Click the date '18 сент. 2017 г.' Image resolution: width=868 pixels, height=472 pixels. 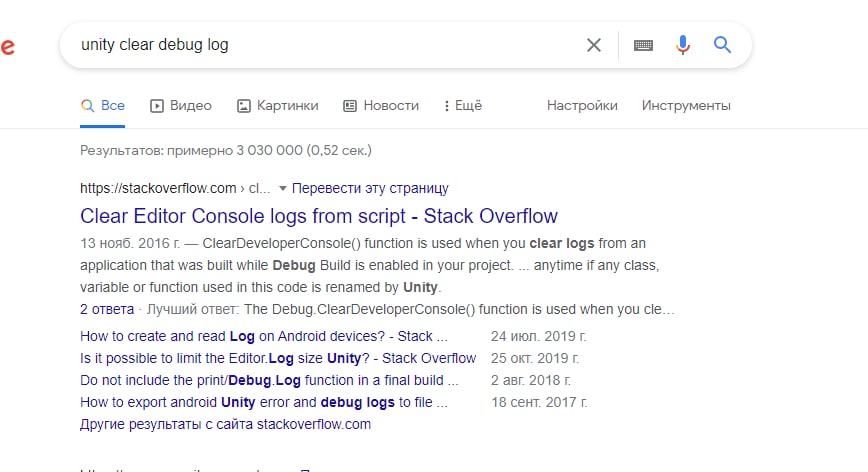point(539,402)
